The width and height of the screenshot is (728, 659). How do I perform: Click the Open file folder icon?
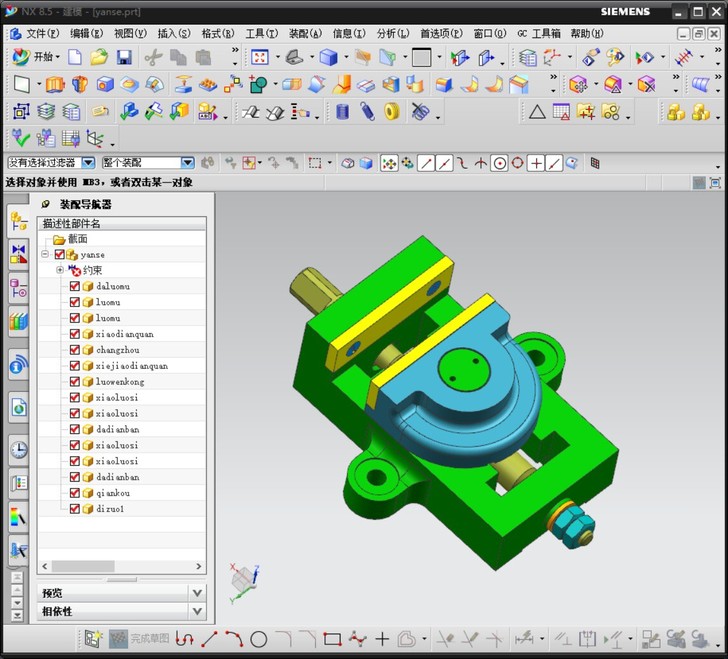[100, 58]
